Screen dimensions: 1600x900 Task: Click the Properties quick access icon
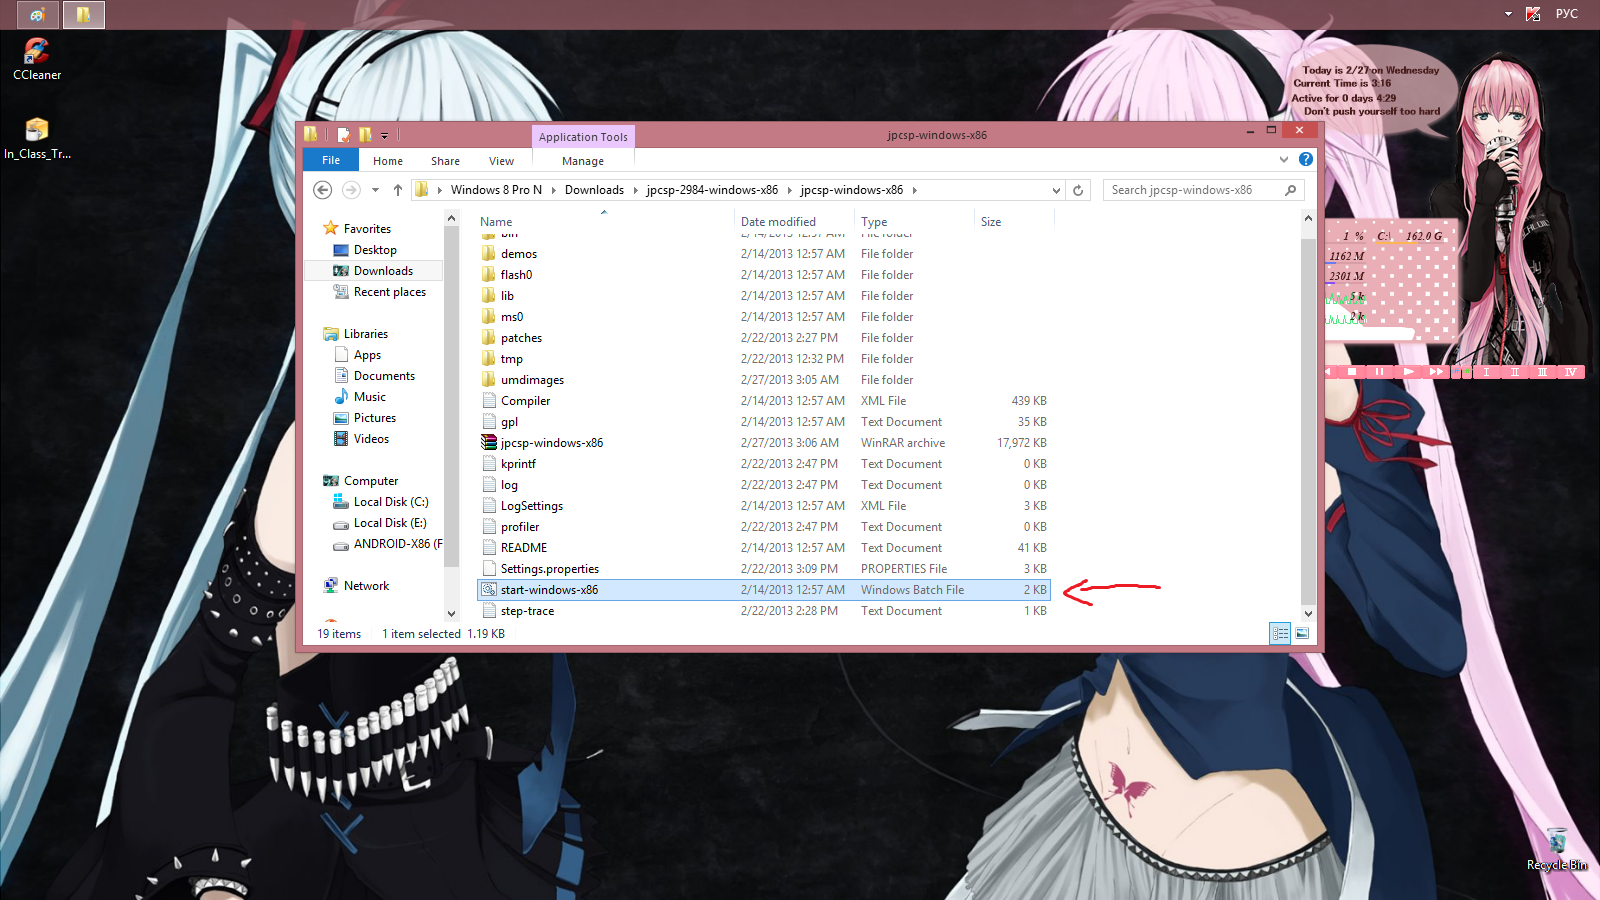click(344, 135)
